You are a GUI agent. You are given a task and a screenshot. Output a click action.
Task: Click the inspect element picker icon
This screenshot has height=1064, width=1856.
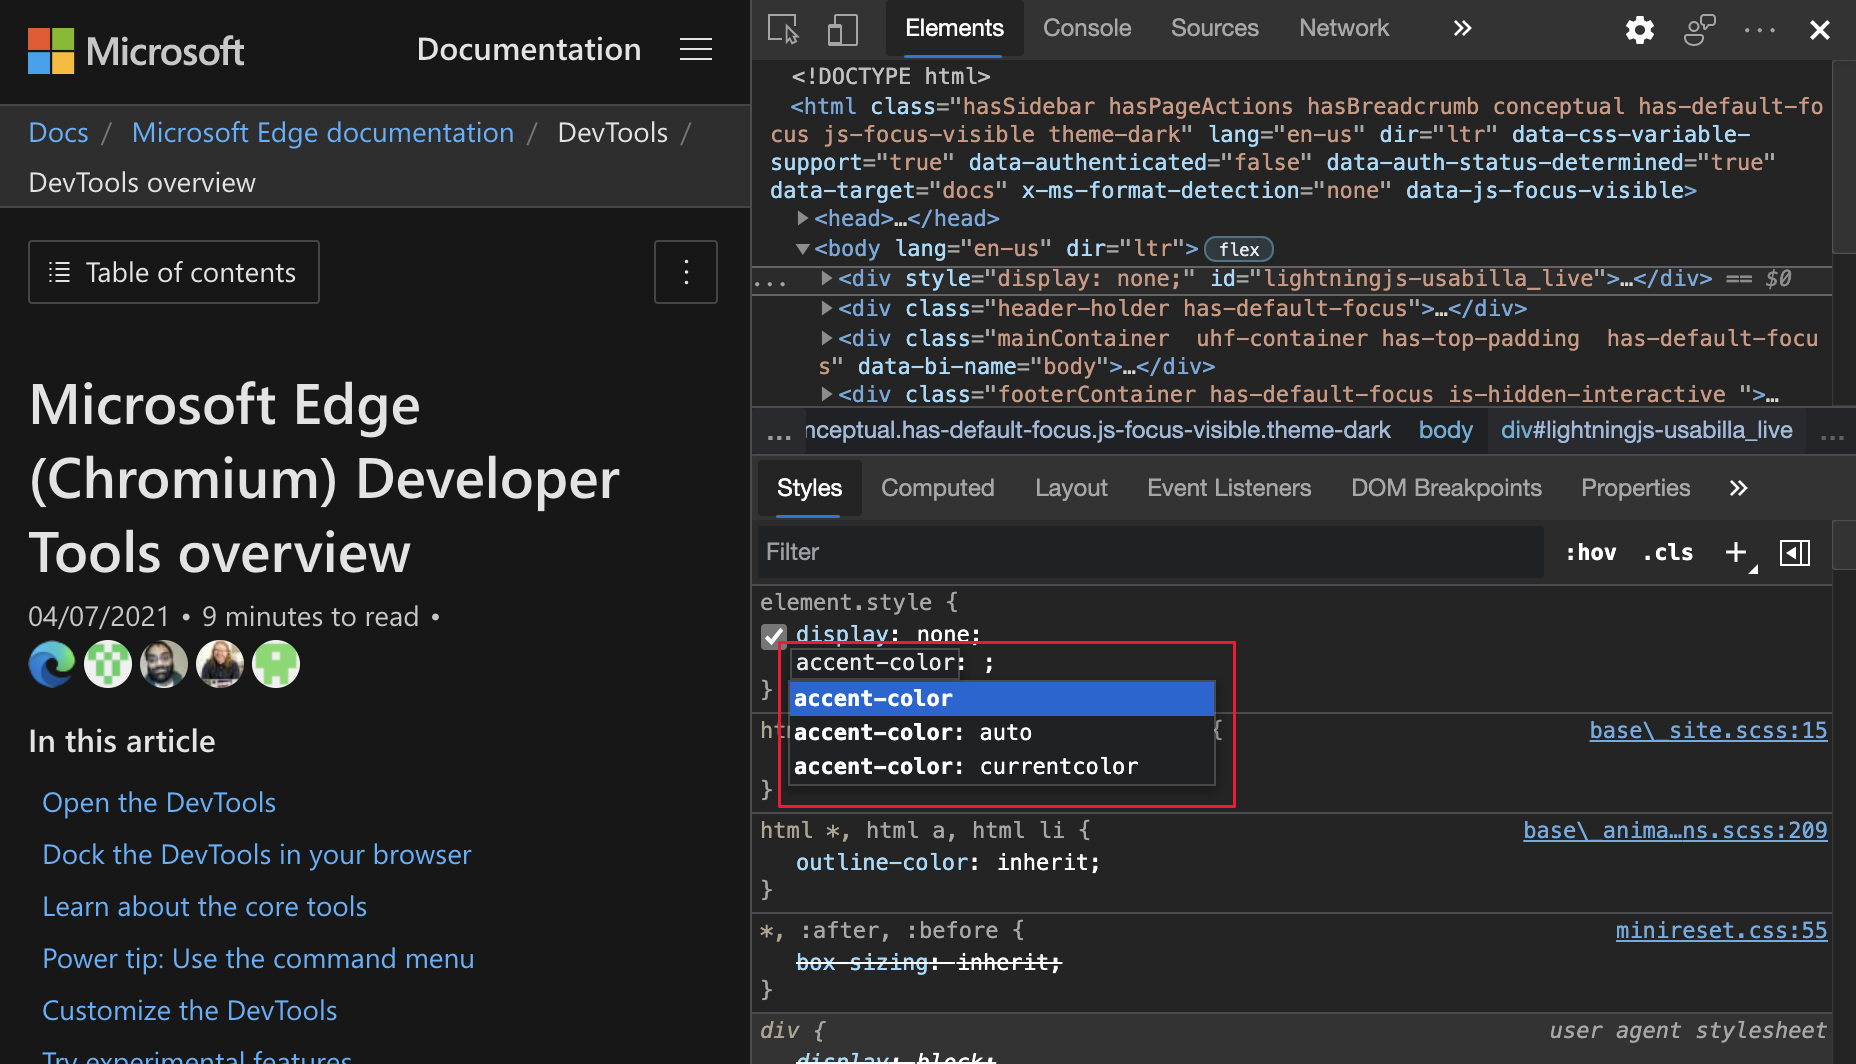click(783, 29)
